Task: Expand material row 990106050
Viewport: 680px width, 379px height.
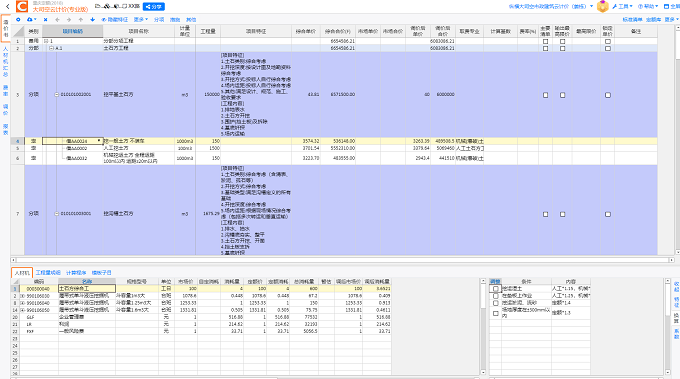Action: tap(23, 310)
